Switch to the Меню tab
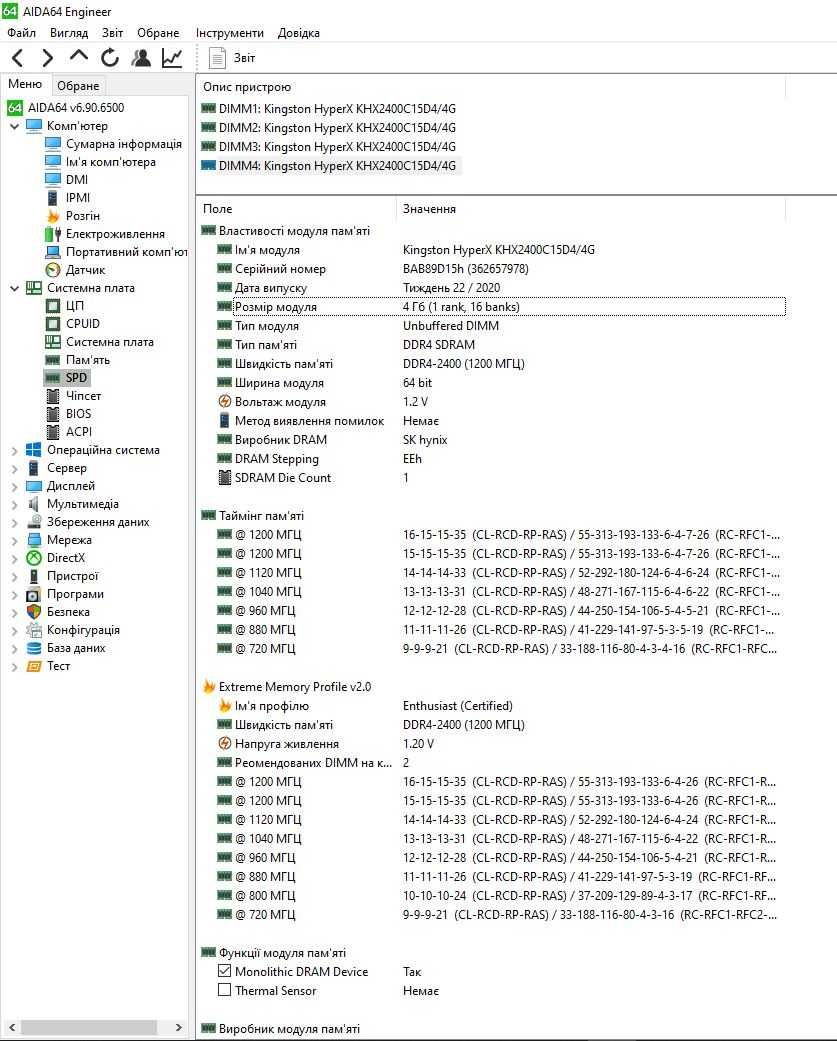 pos(25,84)
